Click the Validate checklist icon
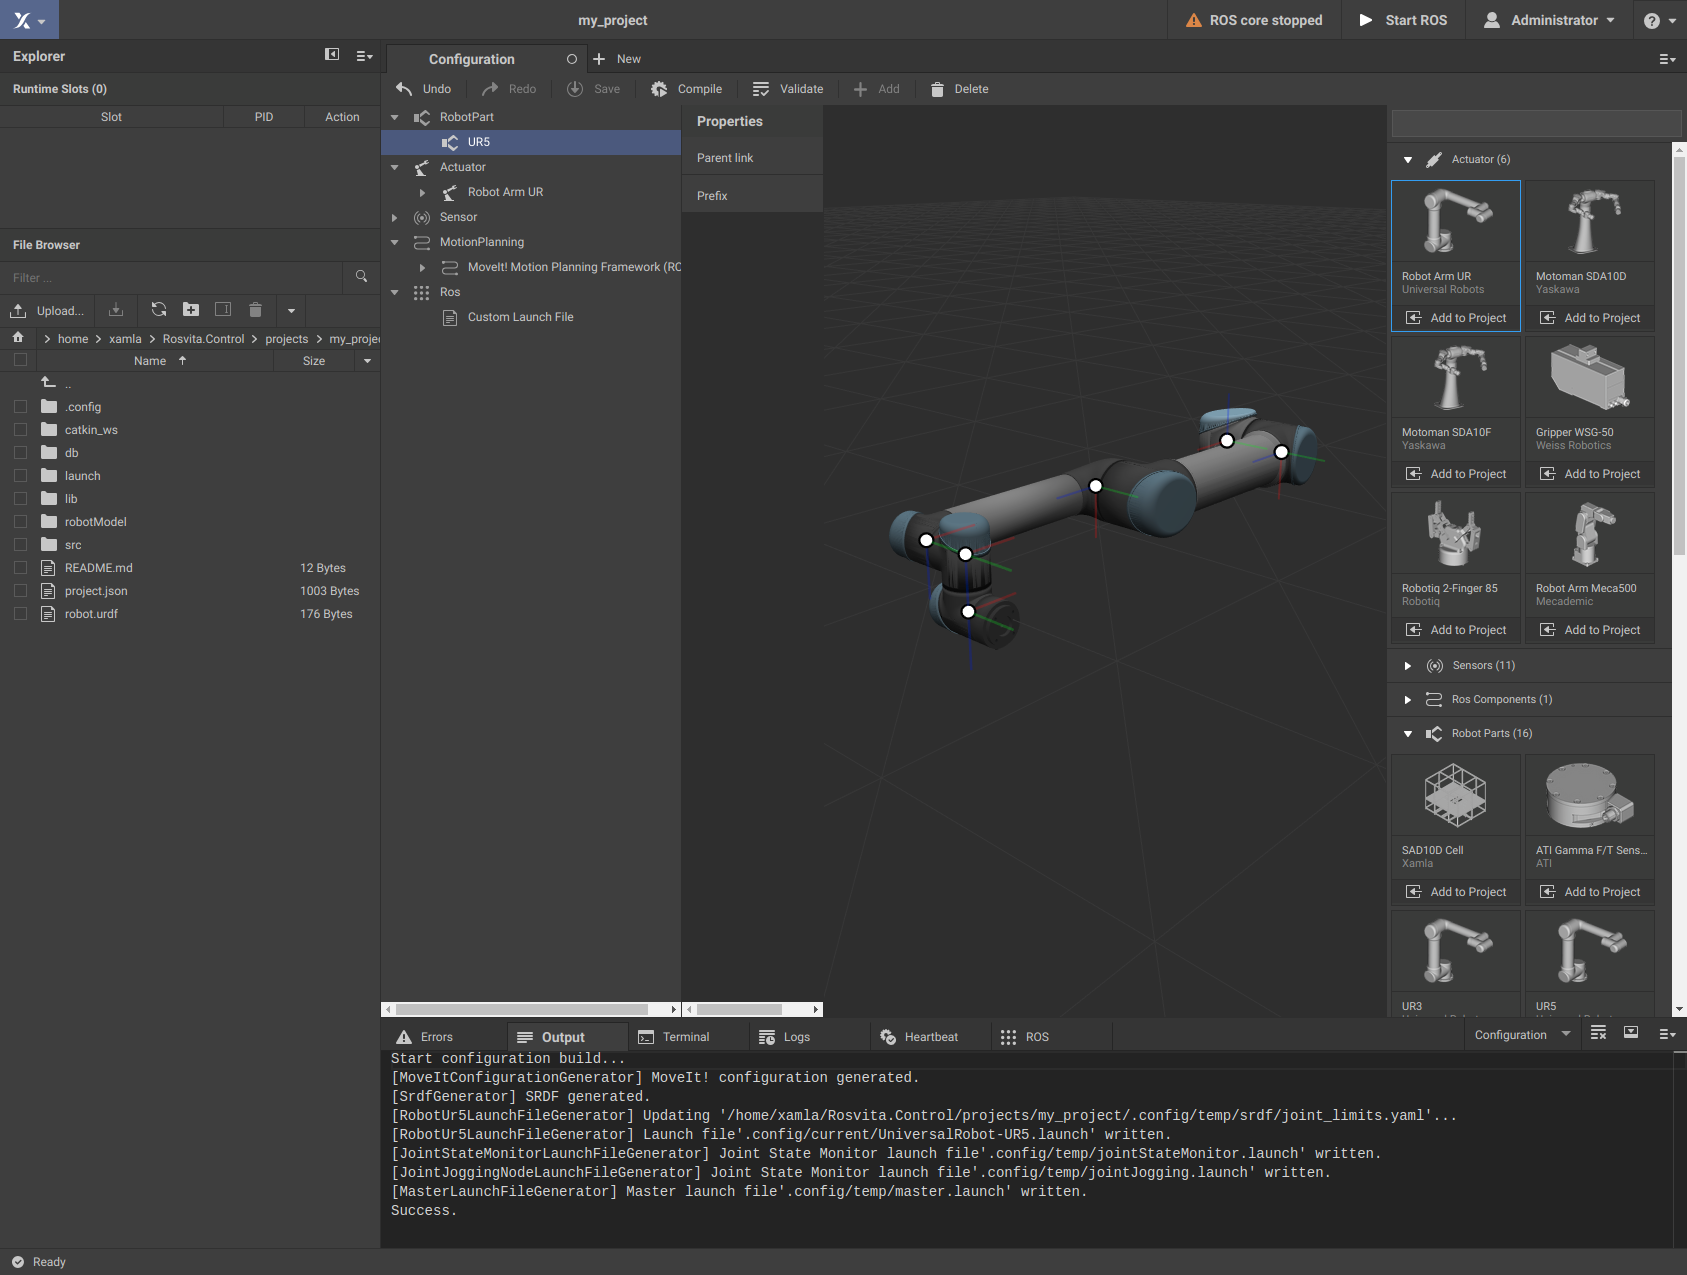The image size is (1687, 1275). click(761, 89)
